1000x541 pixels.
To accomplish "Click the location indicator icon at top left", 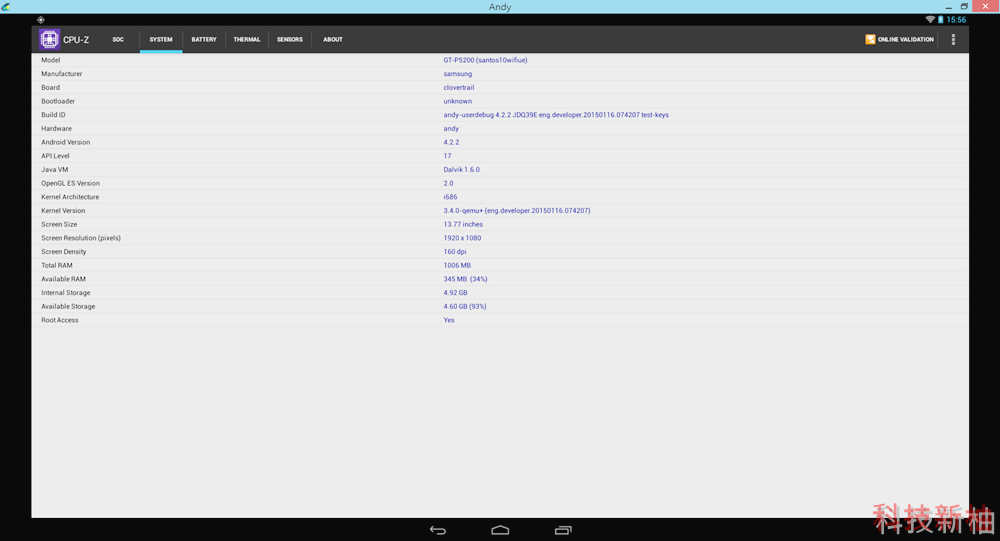I will (40, 20).
